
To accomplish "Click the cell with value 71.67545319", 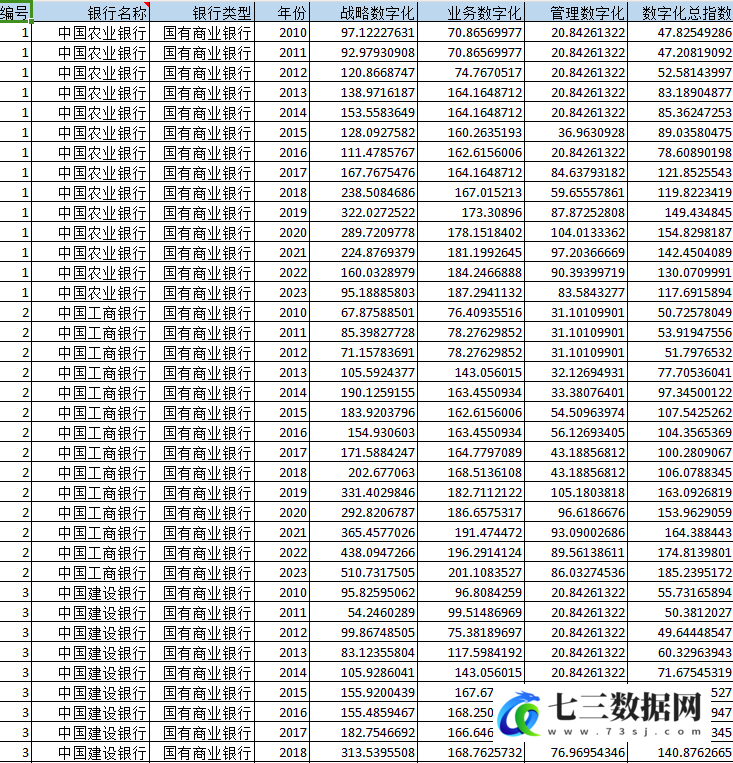I will (680, 672).
